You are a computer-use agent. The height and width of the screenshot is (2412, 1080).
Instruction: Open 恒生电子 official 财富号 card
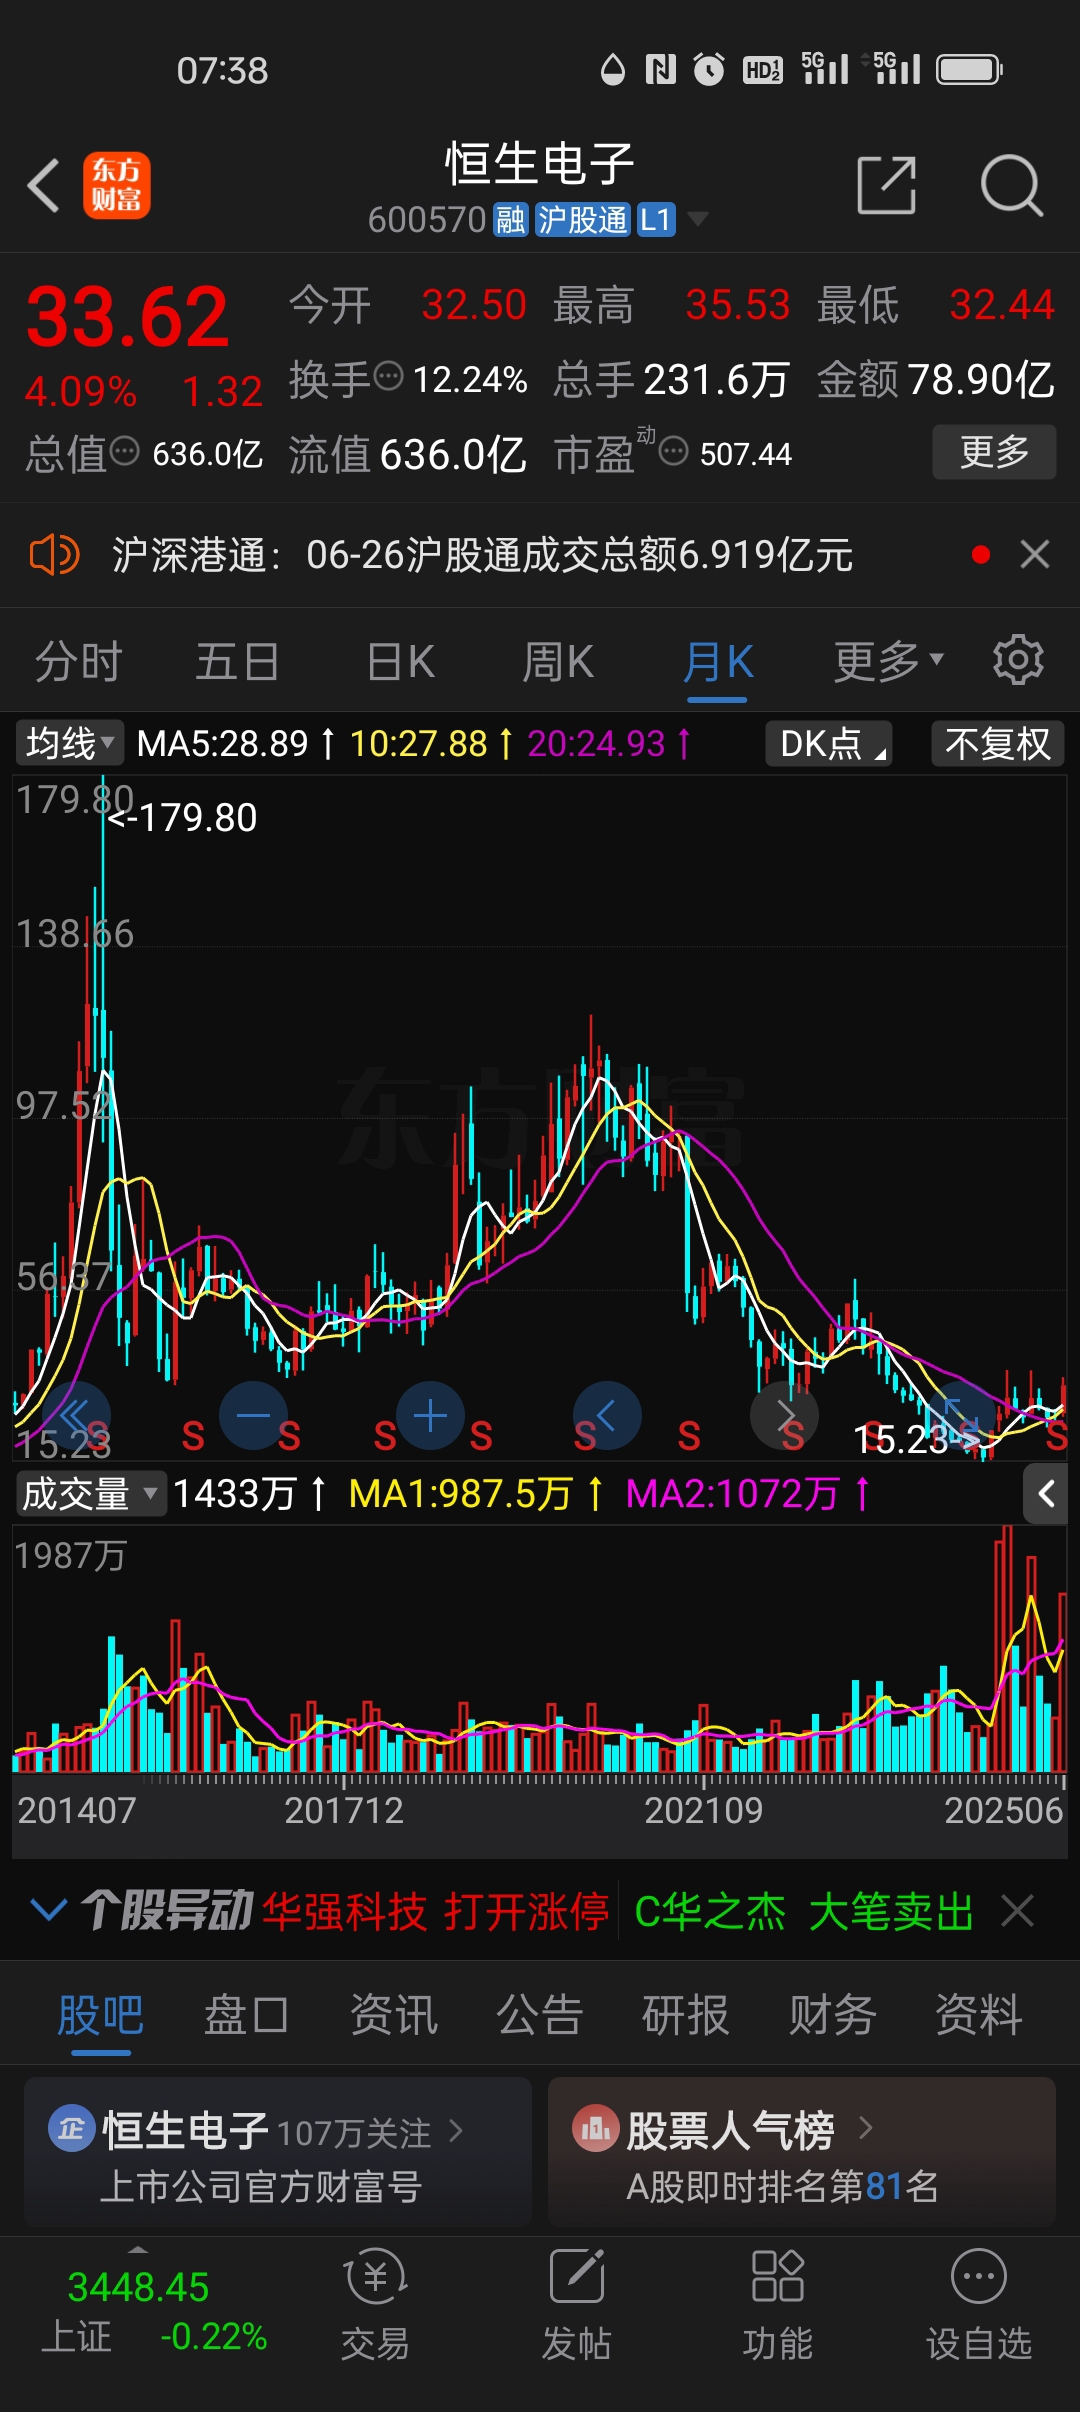(x=277, y=2151)
